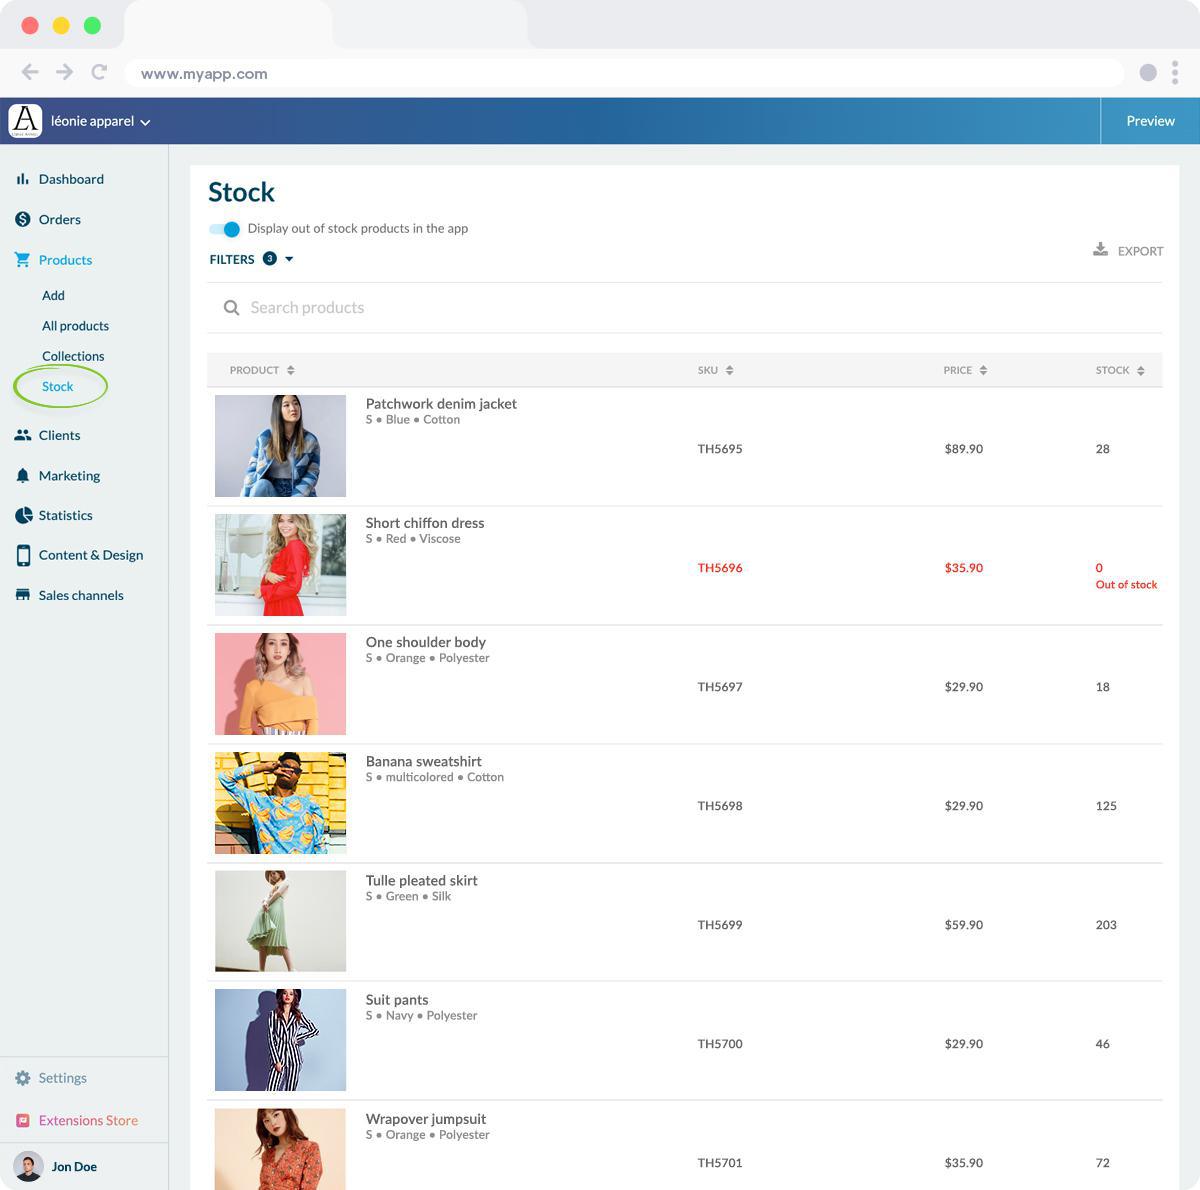Click the Clients people icon
Viewport: 1200px width, 1190px height.
(22, 435)
